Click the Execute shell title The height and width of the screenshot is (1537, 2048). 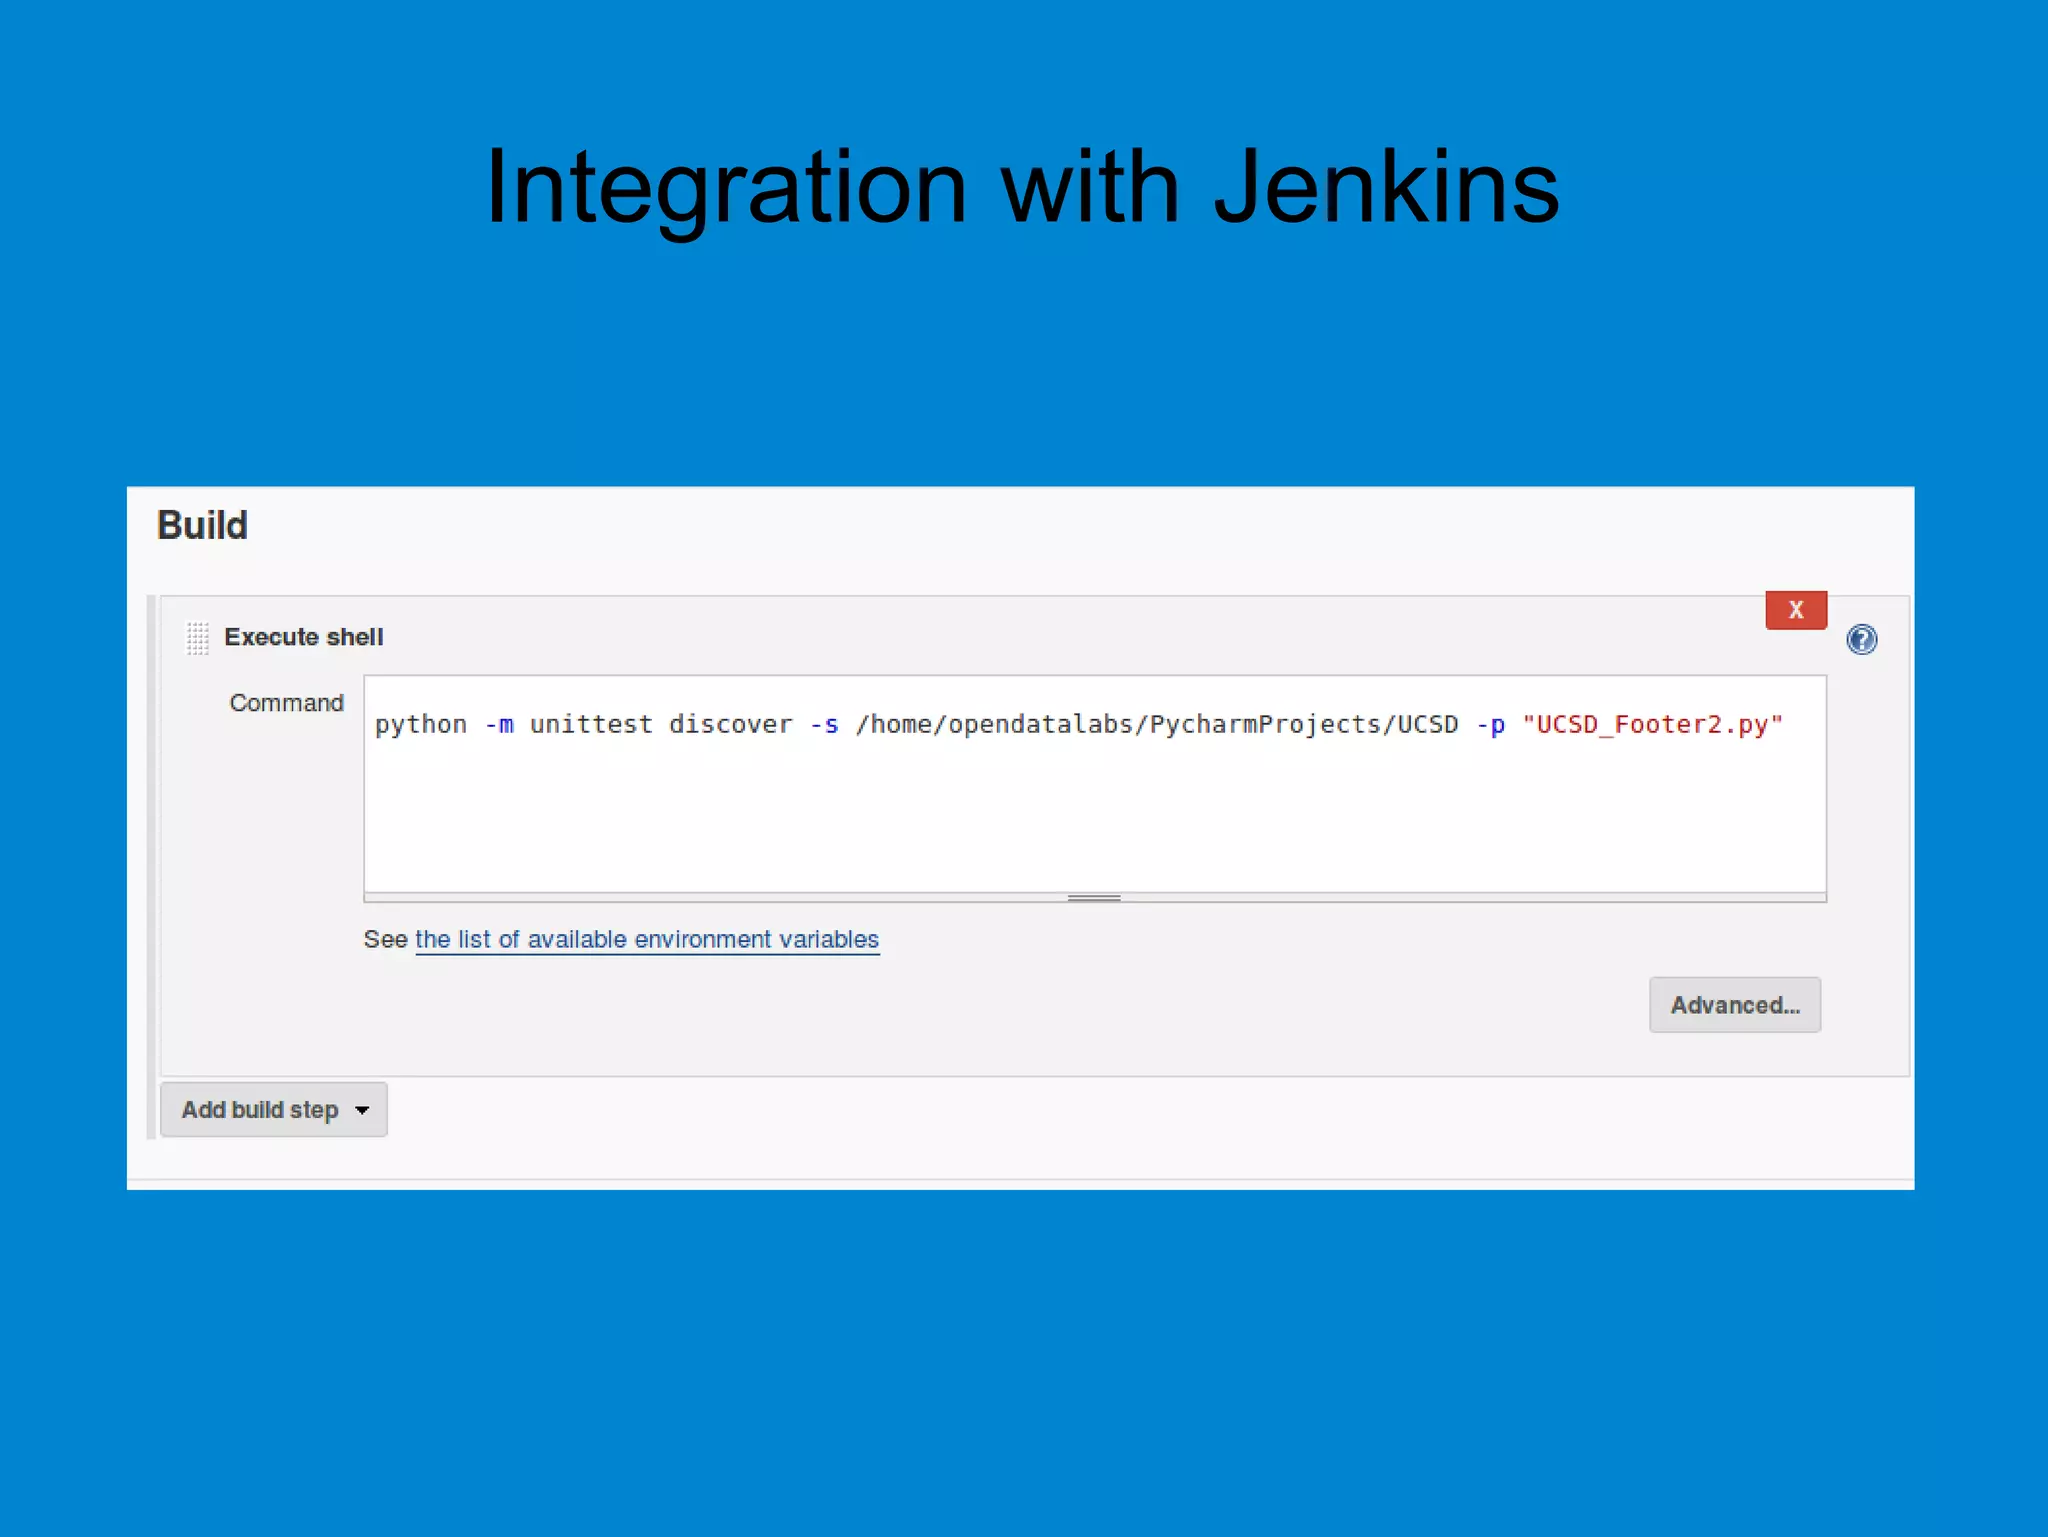click(303, 637)
